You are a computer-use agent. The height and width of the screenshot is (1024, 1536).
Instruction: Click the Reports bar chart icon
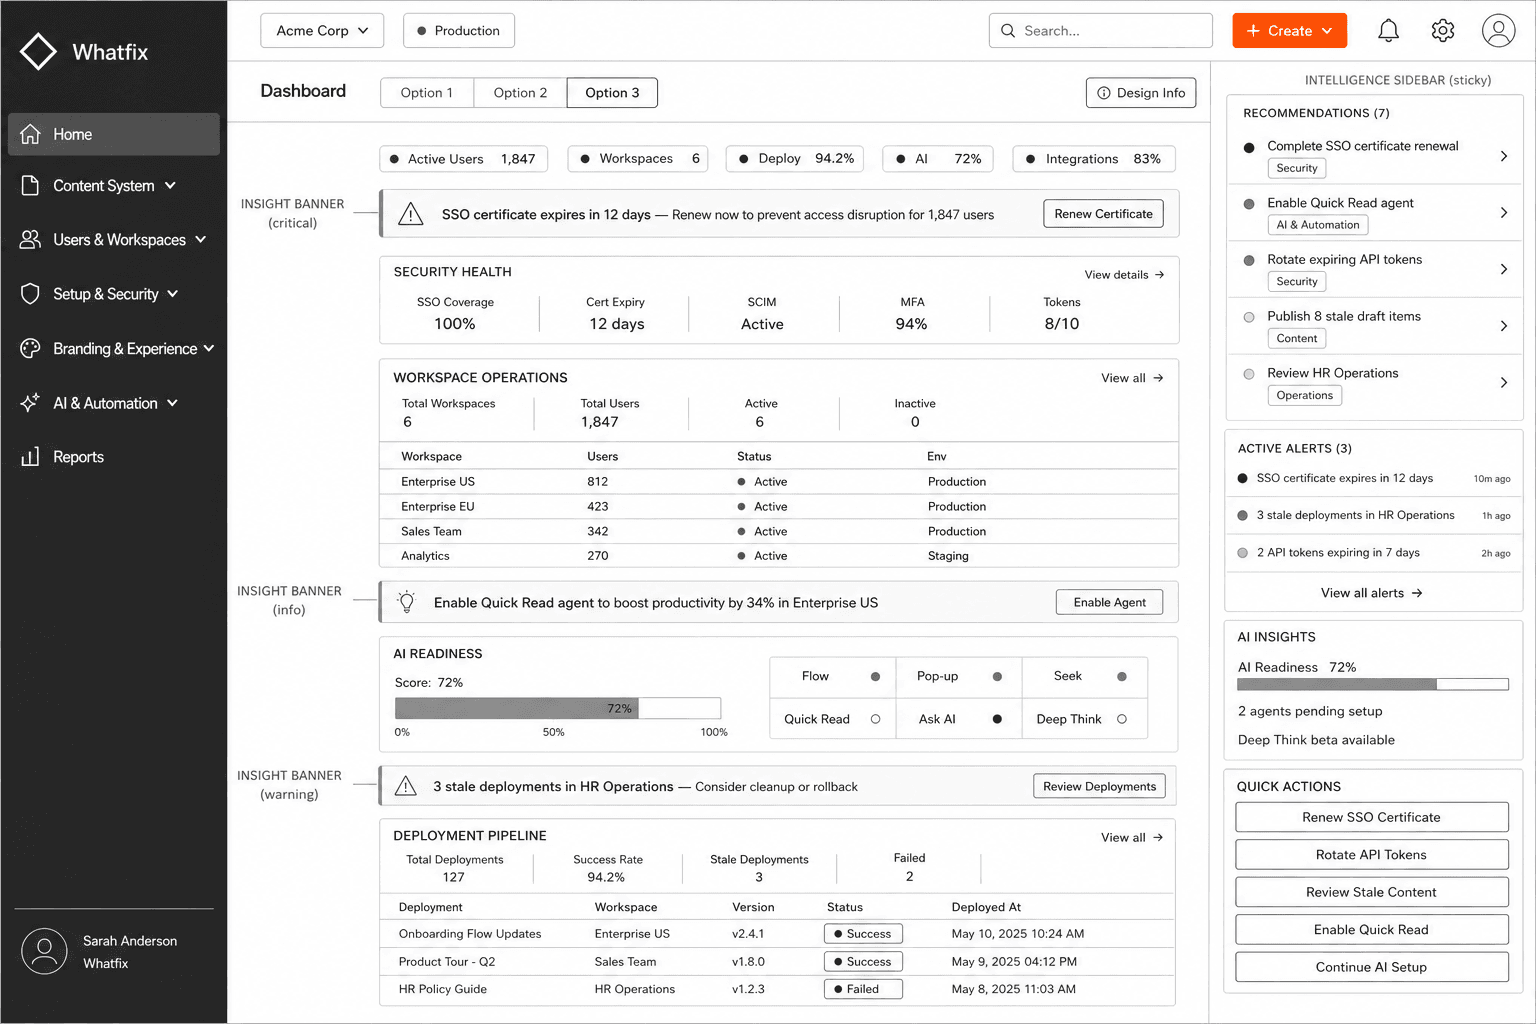(30, 457)
